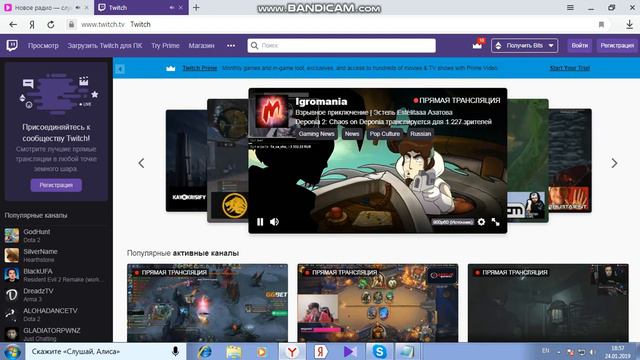Go to previous carousel stream
640x360 pixels.
point(141,163)
